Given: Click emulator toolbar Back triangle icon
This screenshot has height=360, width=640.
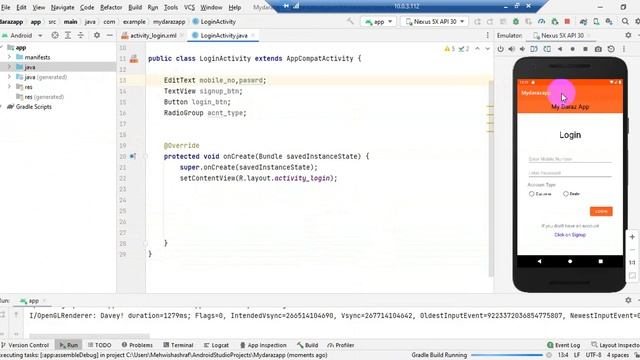Looking at the screenshot, I should (x=560, y=49).
